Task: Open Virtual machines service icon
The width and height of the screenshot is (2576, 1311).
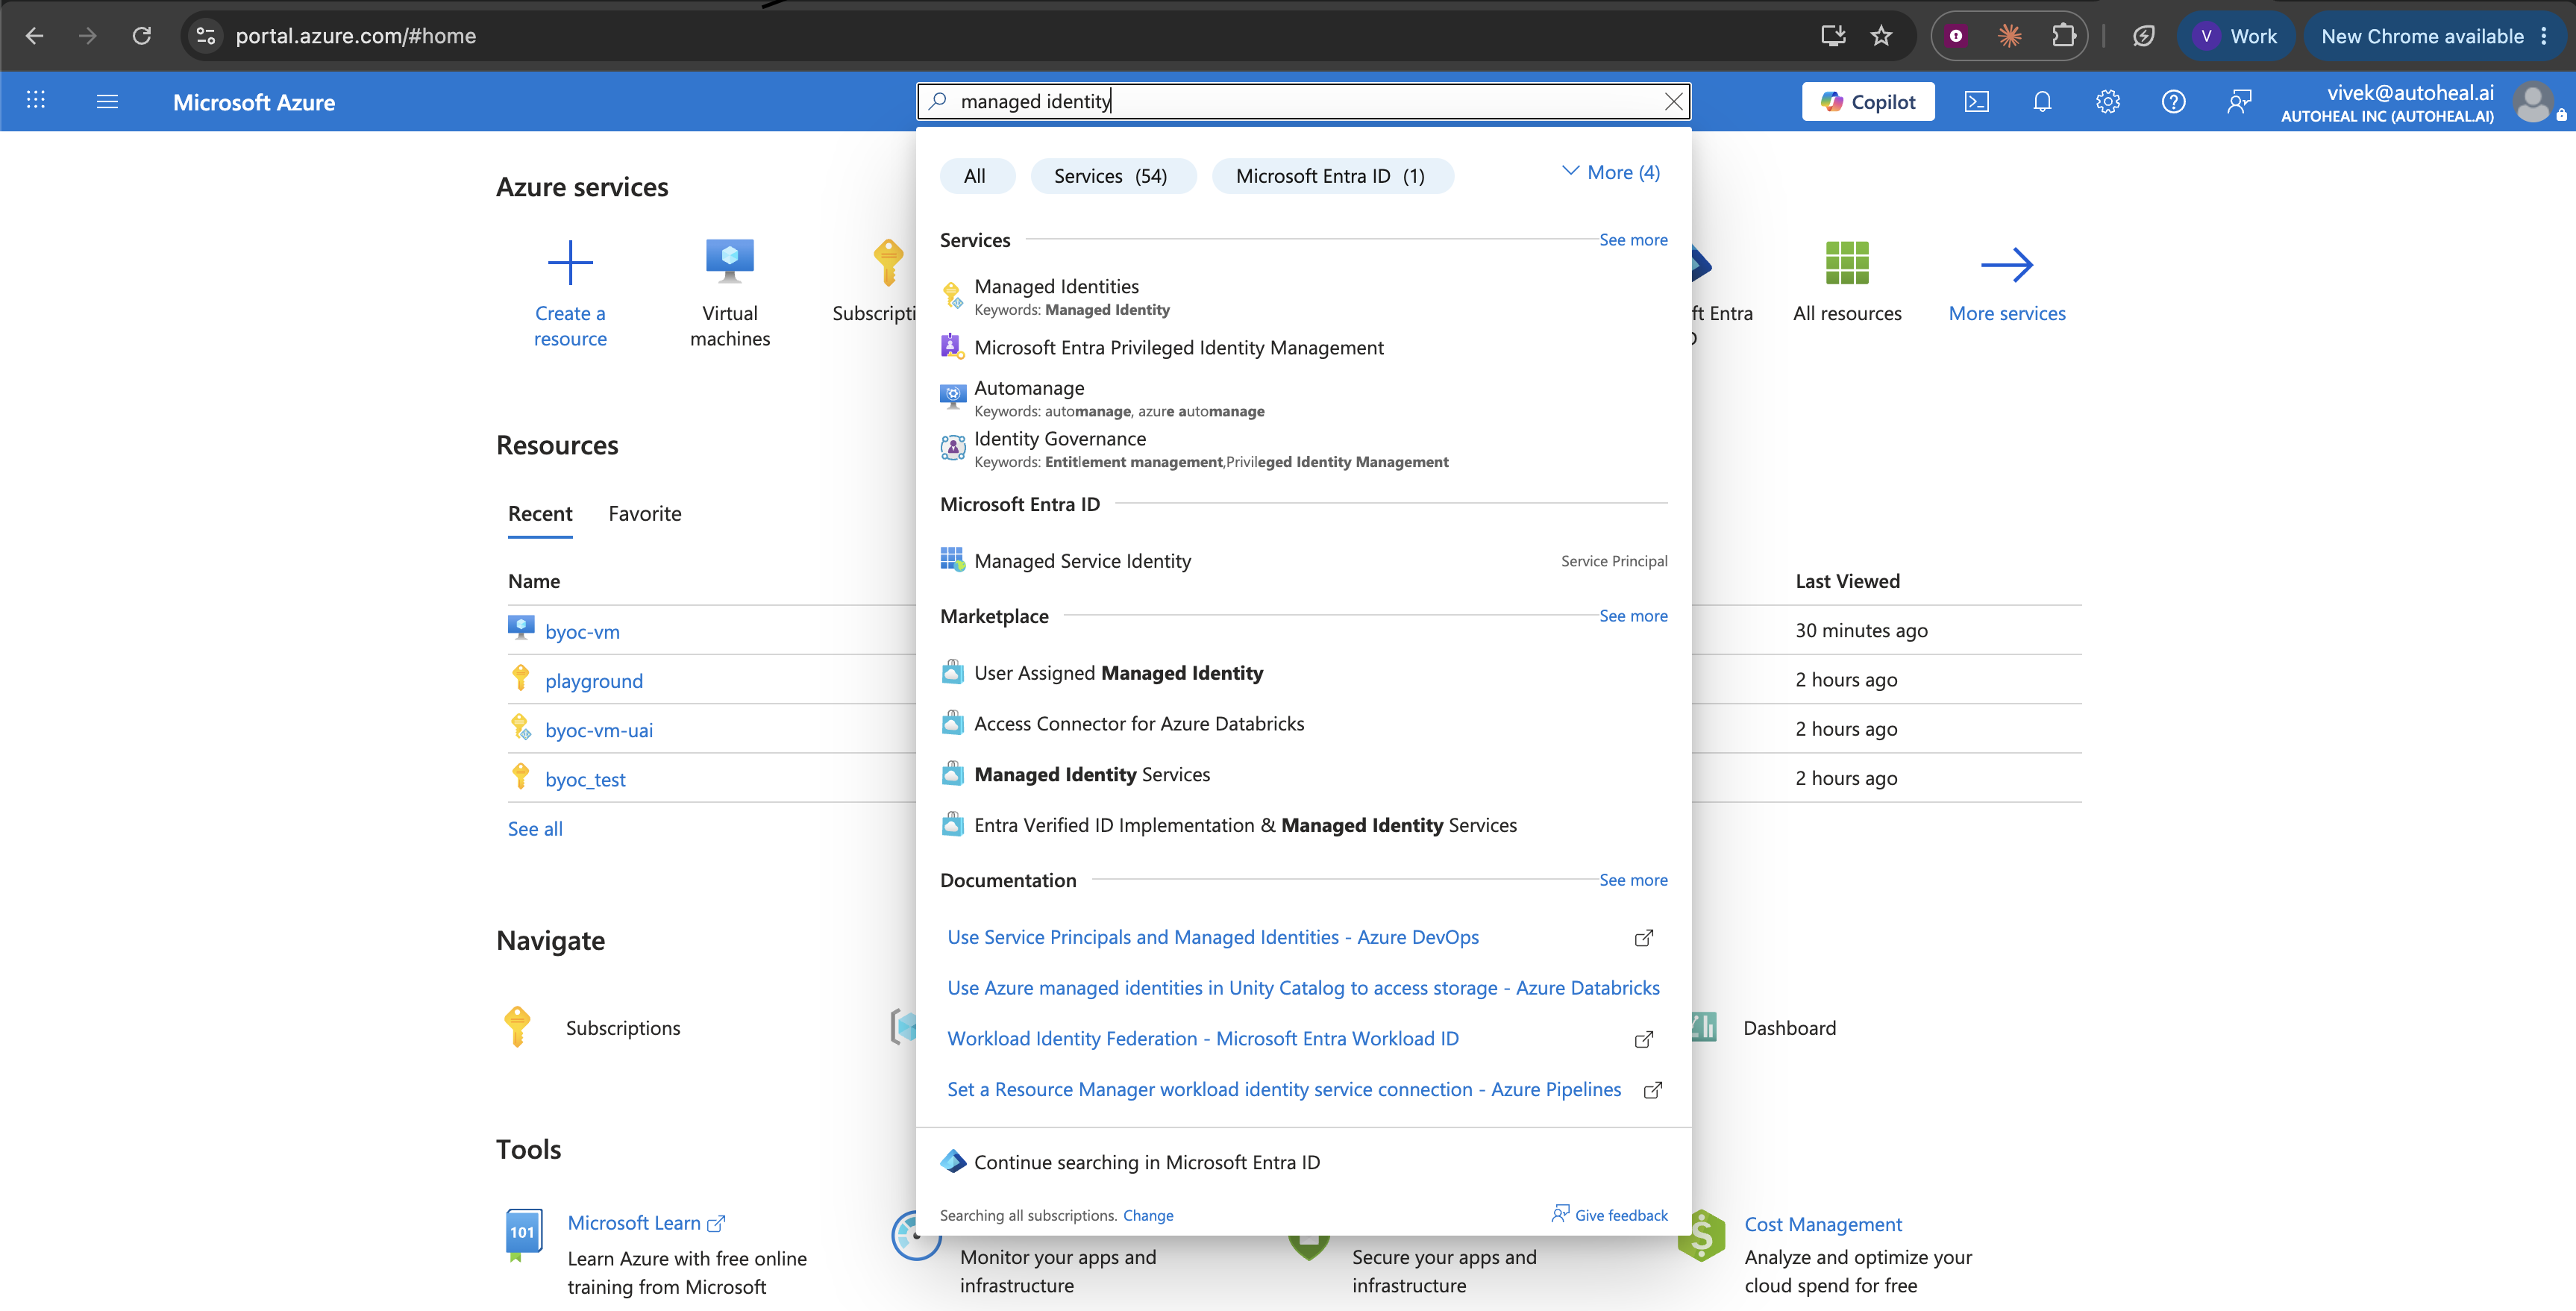Action: point(730,262)
